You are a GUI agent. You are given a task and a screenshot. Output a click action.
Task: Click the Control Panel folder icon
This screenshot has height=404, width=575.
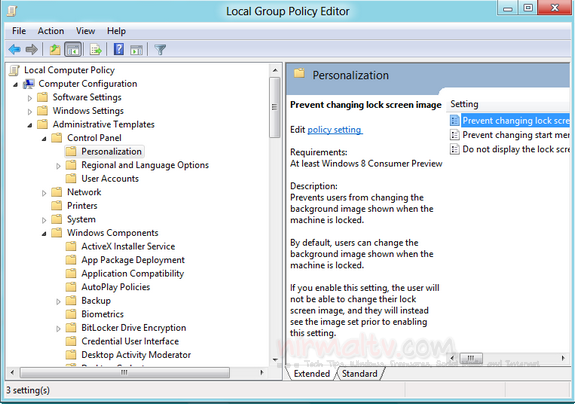(56, 138)
